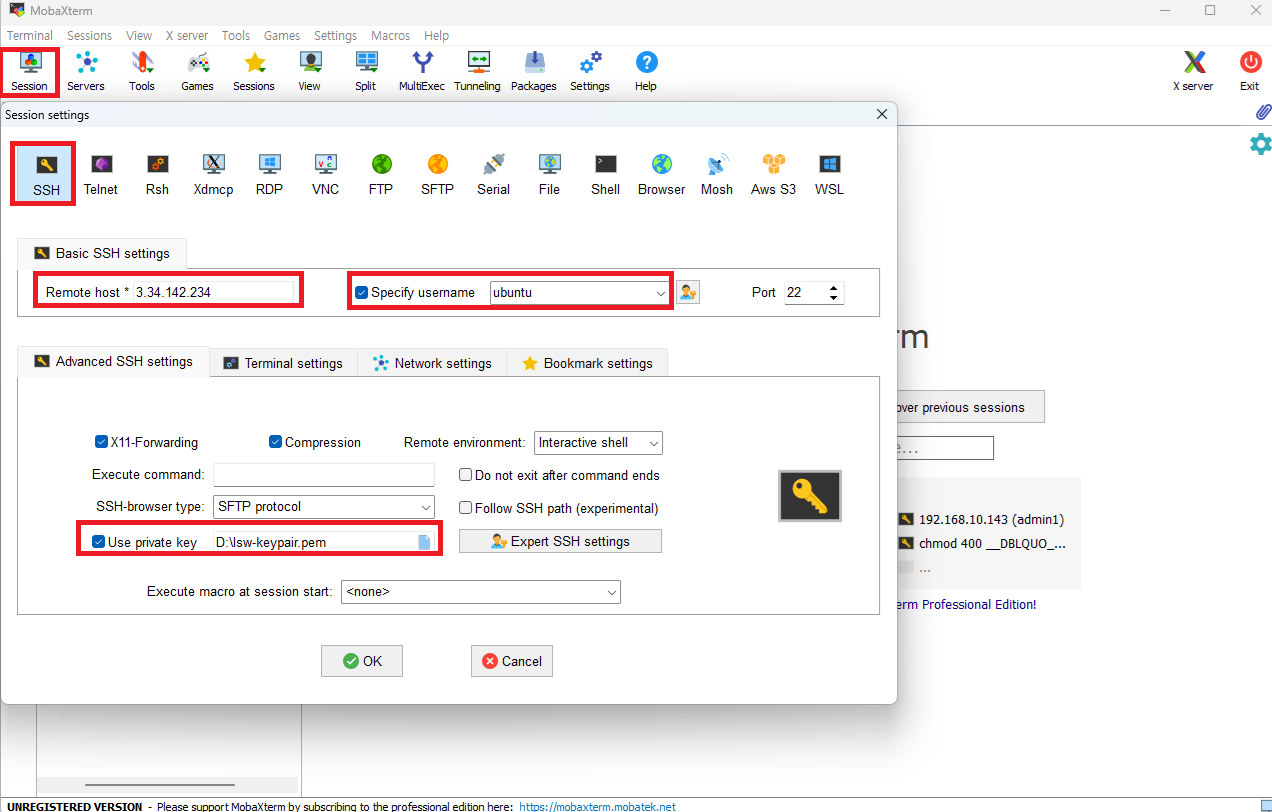Select the Xdmcp session type
This screenshot has height=812, width=1272.
pyautogui.click(x=213, y=174)
